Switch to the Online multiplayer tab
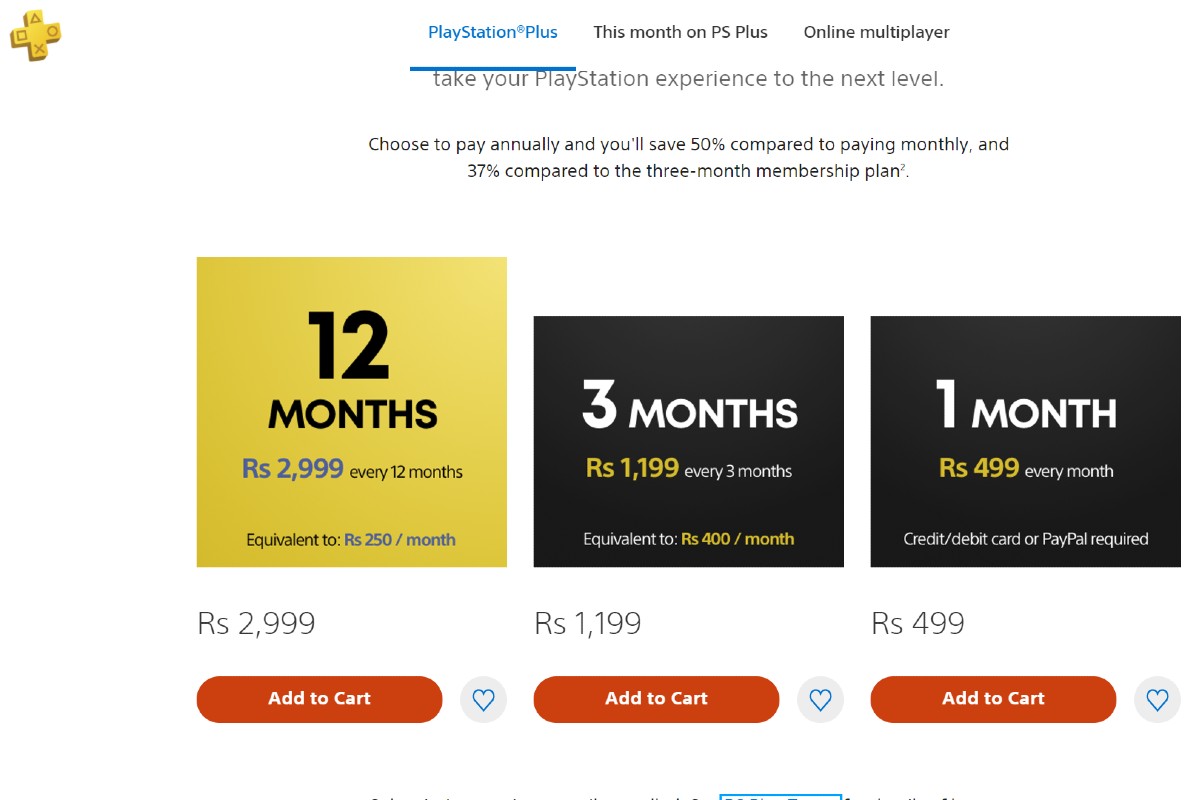Image resolution: width=1200 pixels, height=800 pixels. point(876,32)
